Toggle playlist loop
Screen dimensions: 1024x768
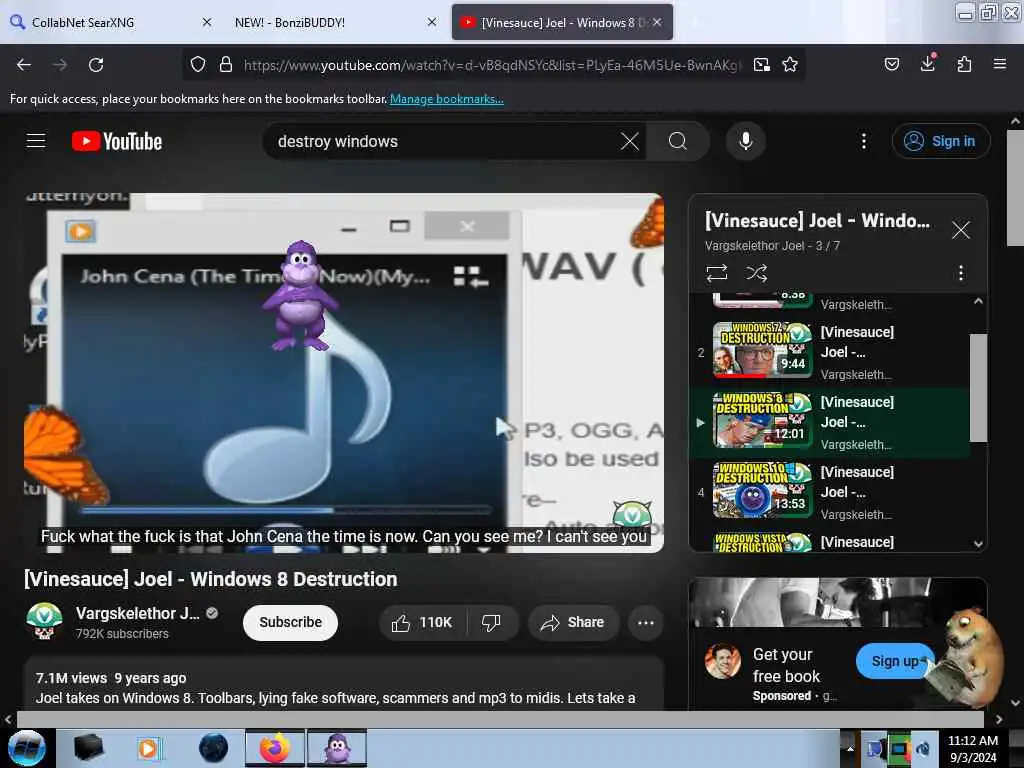point(716,272)
